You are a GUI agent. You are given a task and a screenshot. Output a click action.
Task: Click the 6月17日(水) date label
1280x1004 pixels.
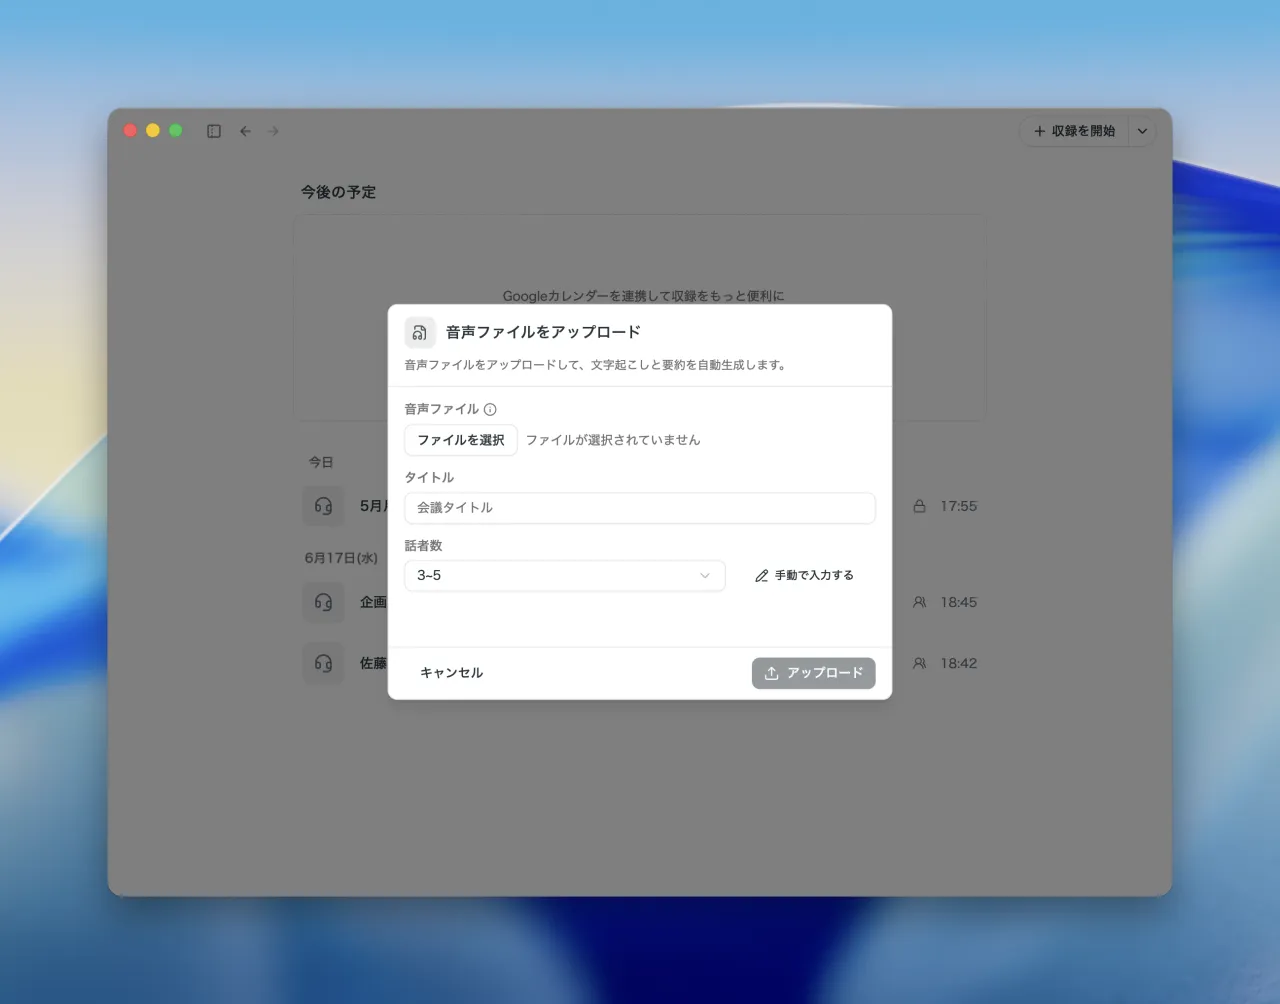[341, 558]
